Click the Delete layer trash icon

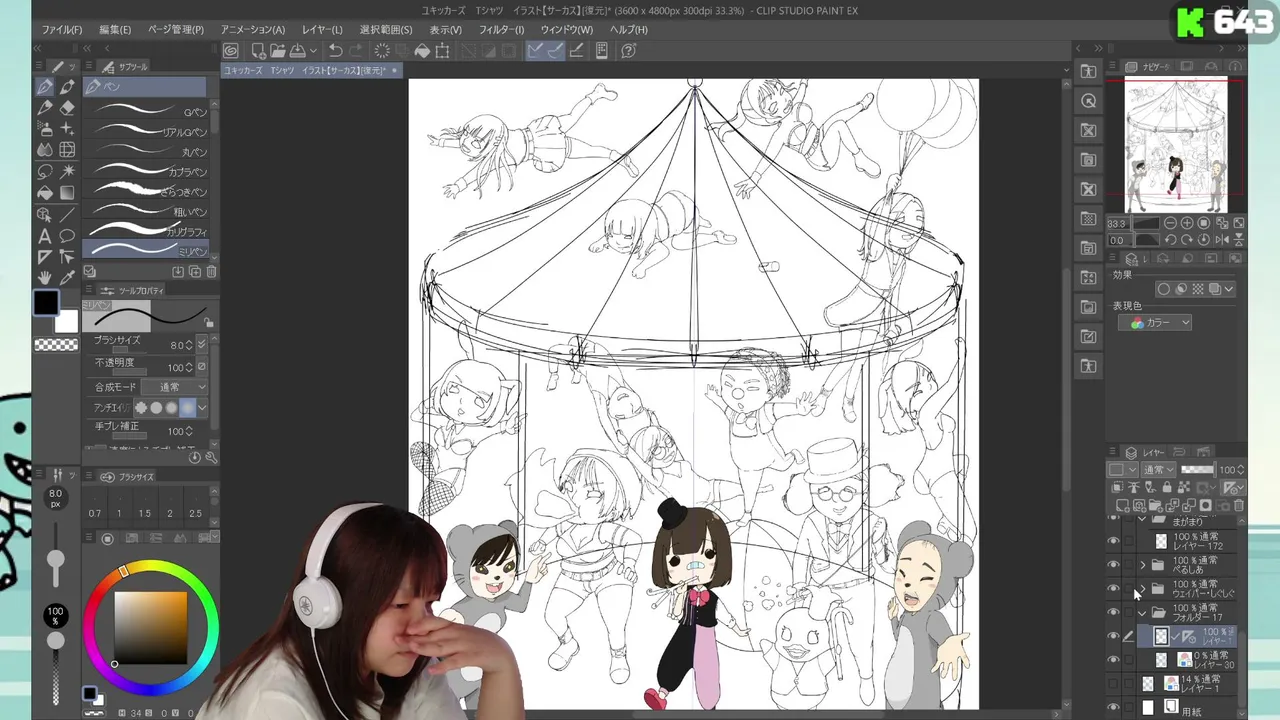1239,506
